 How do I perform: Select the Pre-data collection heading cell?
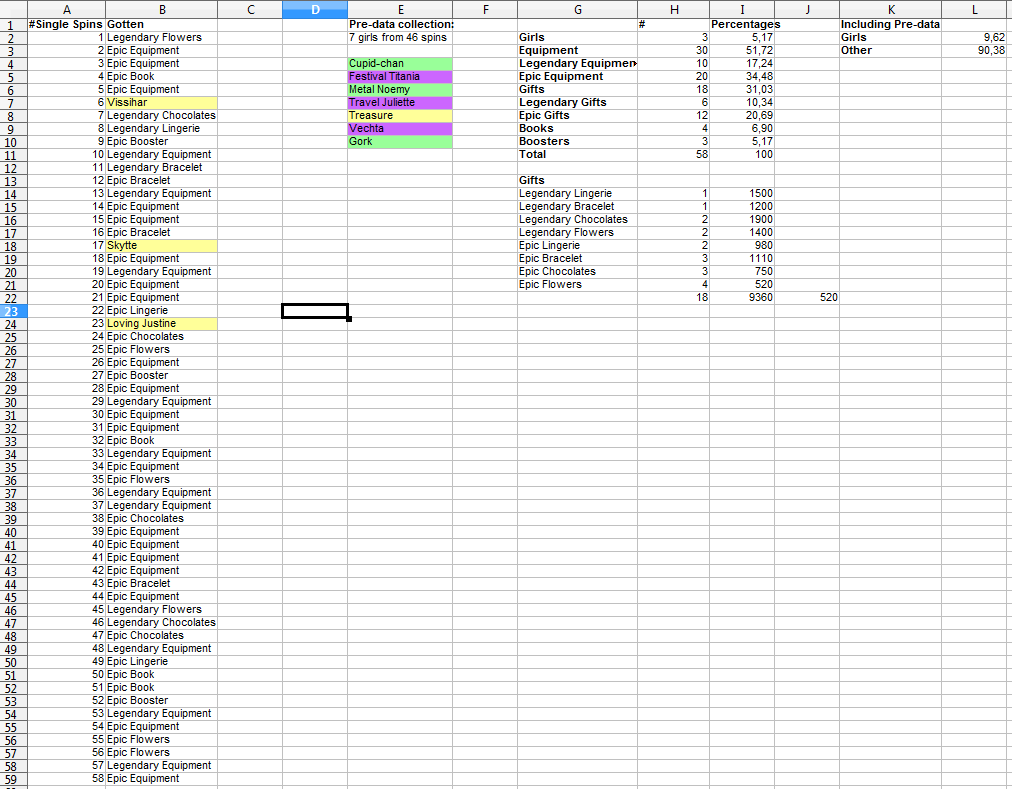point(401,24)
